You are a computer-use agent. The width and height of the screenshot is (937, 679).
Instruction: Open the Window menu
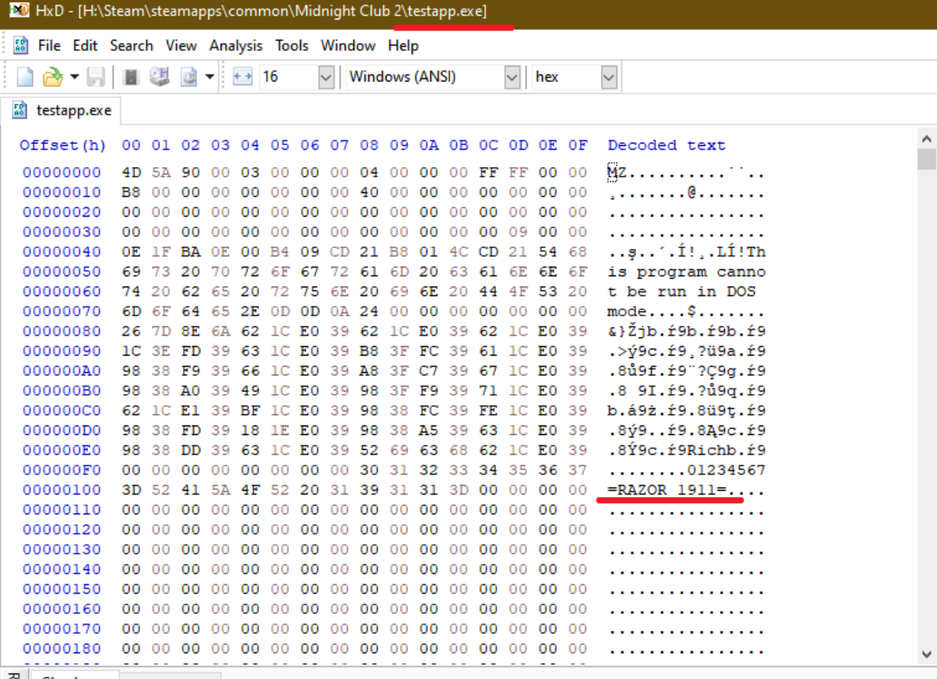click(348, 46)
